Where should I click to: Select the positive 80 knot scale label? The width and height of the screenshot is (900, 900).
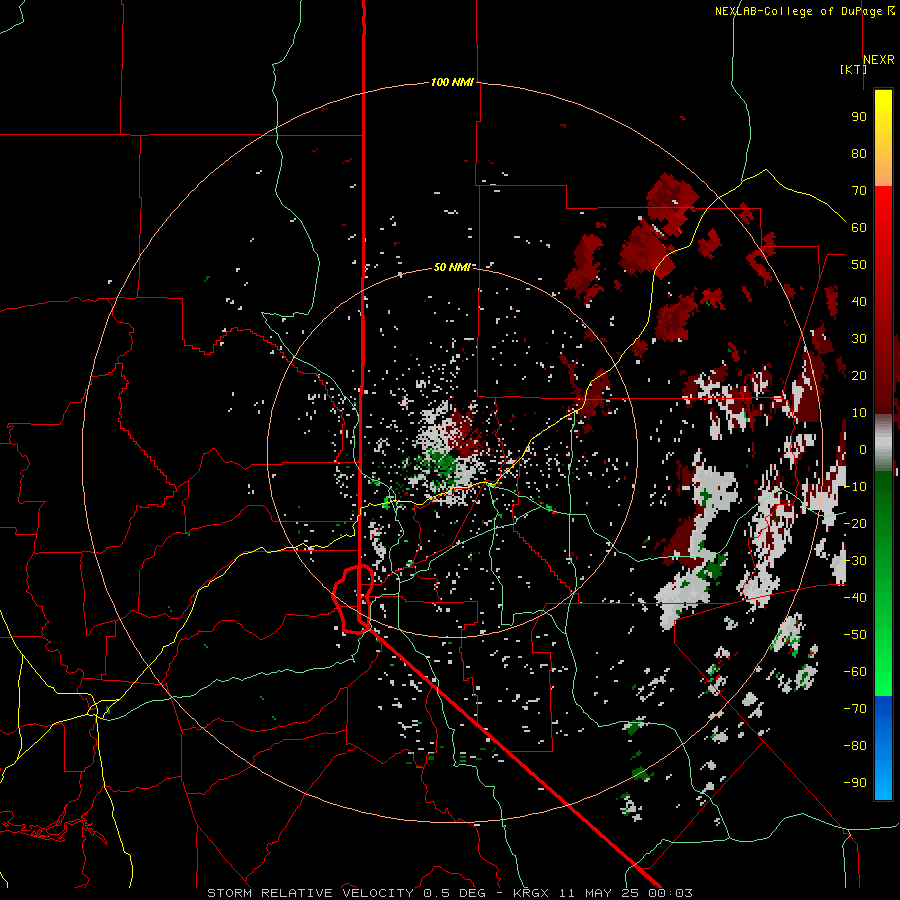pyautogui.click(x=859, y=153)
